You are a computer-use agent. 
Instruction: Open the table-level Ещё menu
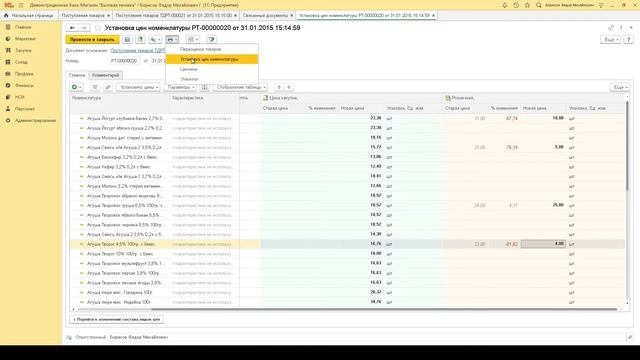pyautogui.click(x=620, y=87)
